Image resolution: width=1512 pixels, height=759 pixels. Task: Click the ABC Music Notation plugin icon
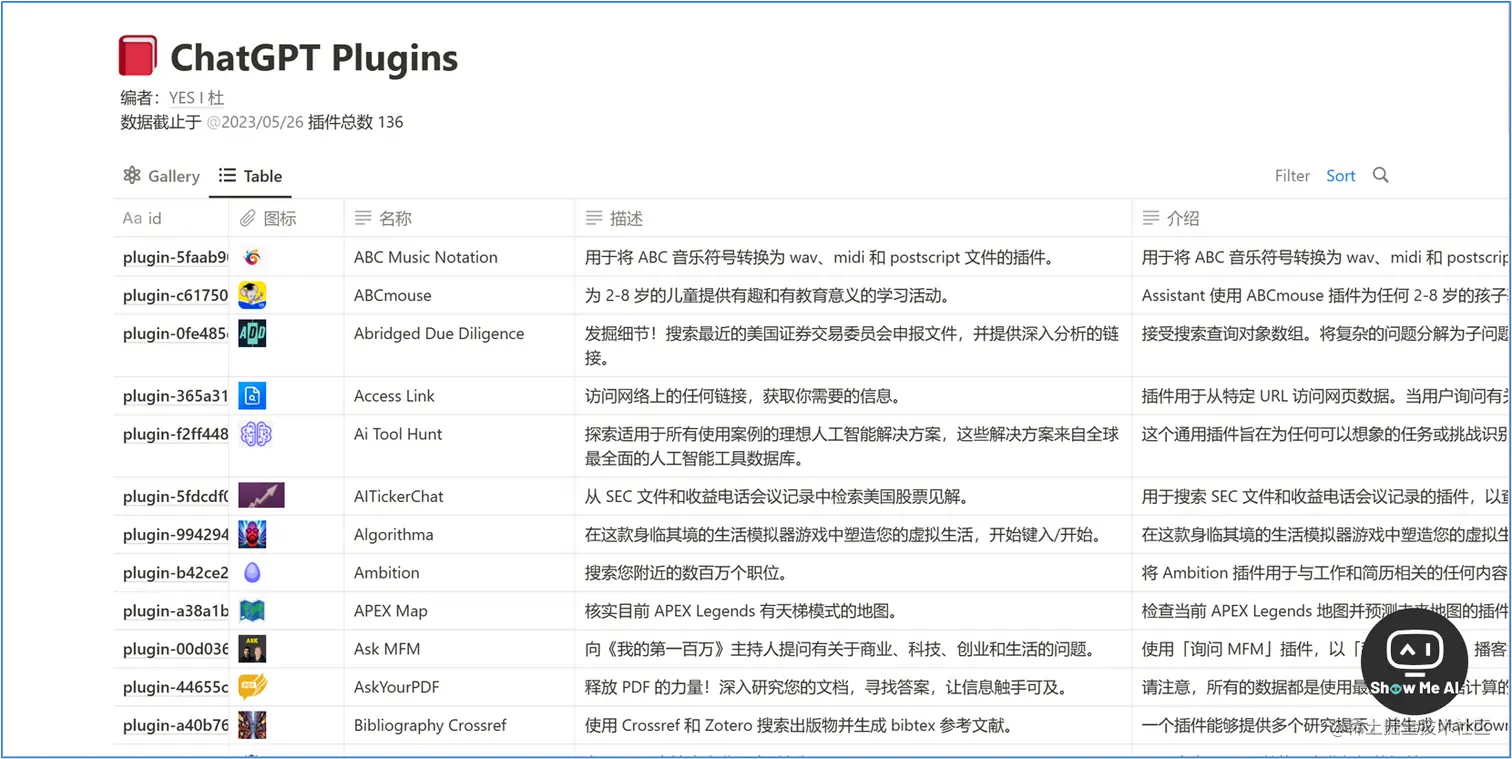252,257
